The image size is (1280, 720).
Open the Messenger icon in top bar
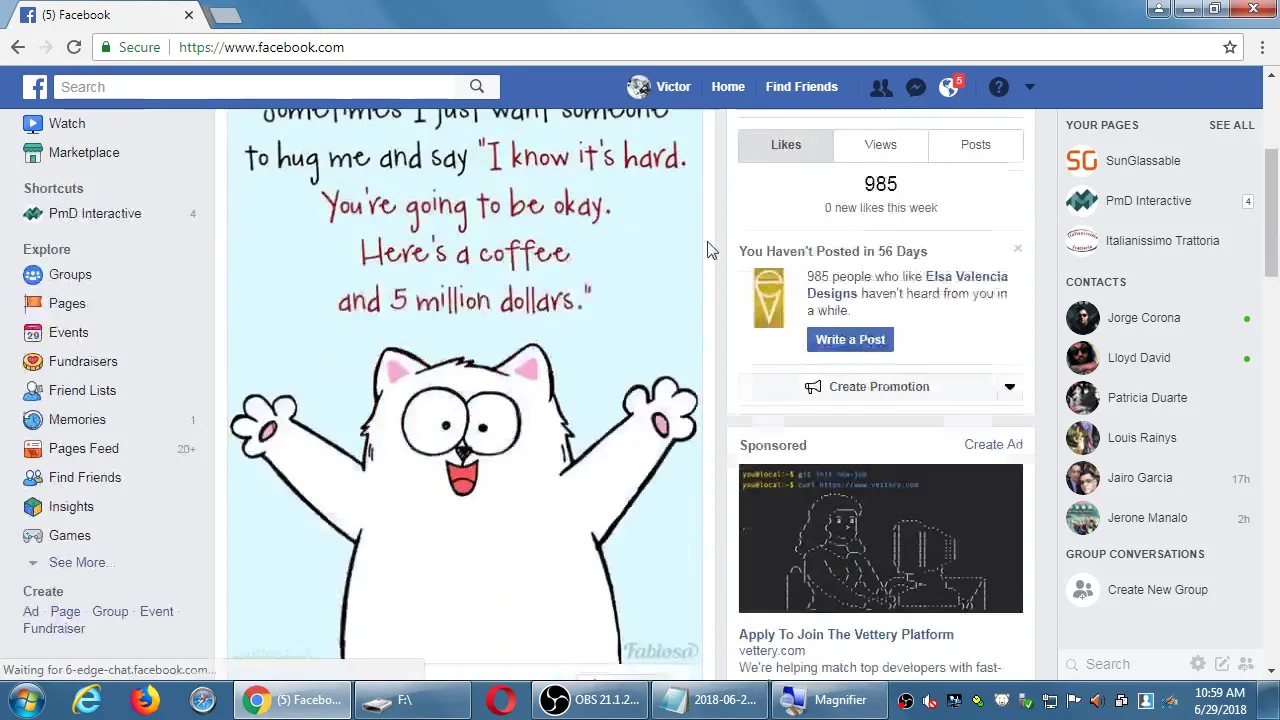point(915,87)
